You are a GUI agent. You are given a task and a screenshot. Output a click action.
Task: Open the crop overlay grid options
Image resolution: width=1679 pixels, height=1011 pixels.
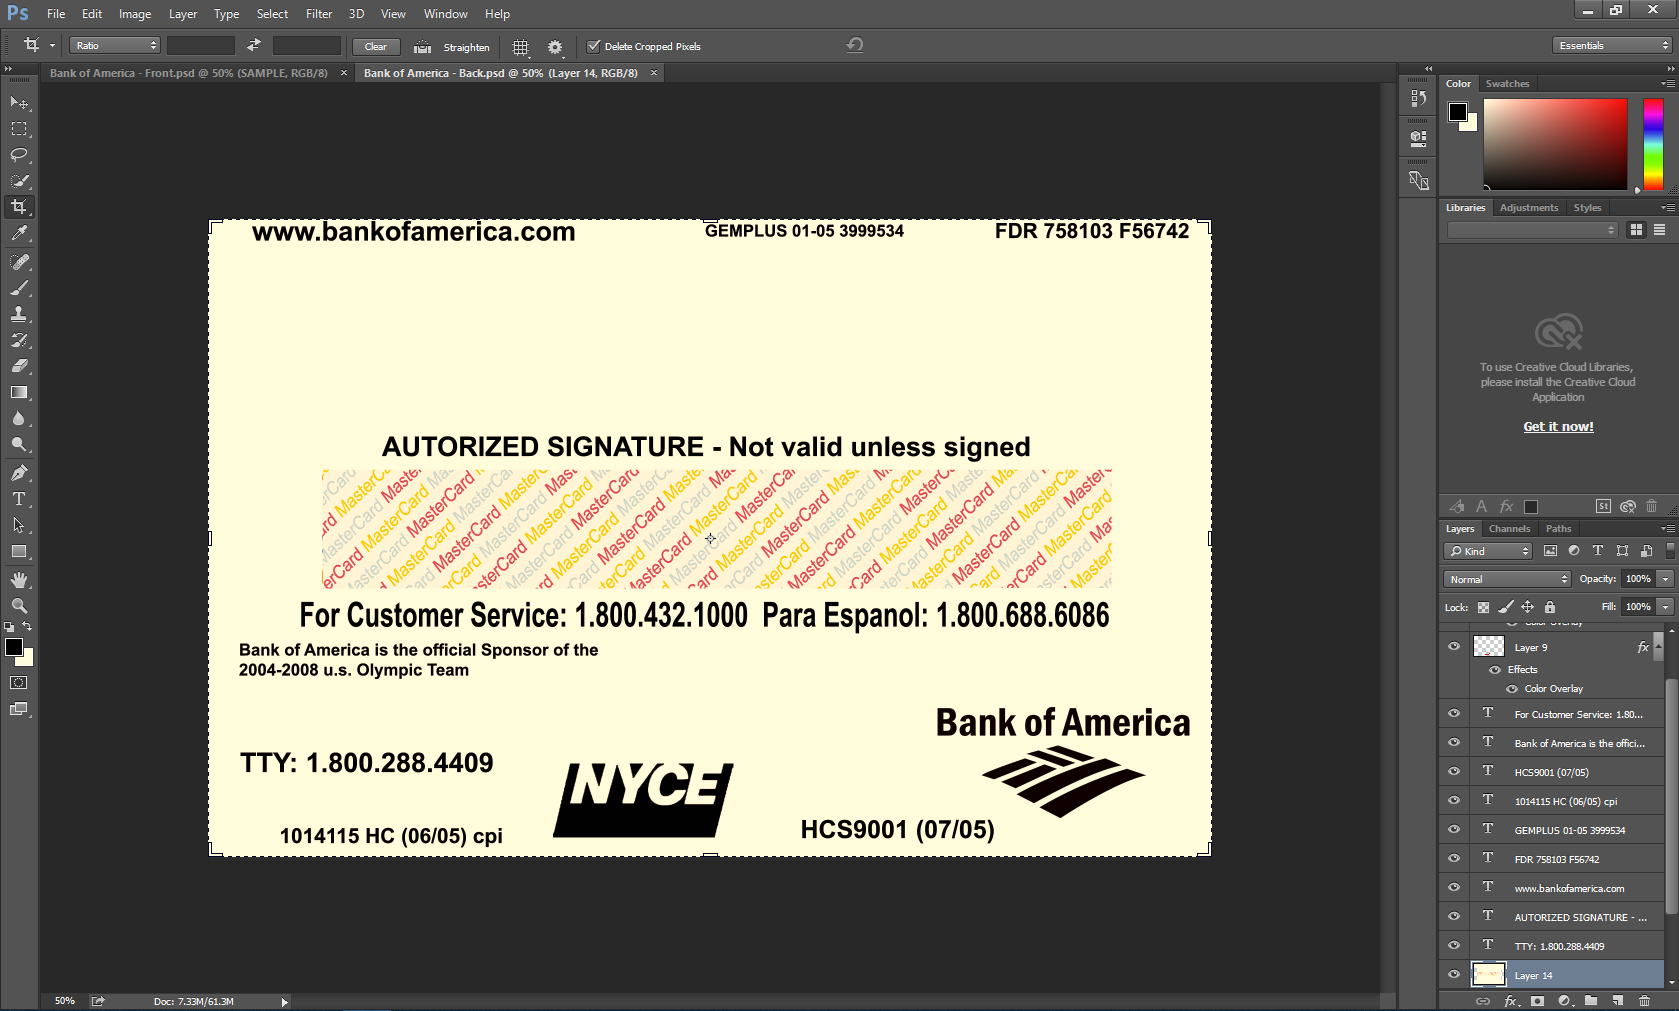(521, 47)
